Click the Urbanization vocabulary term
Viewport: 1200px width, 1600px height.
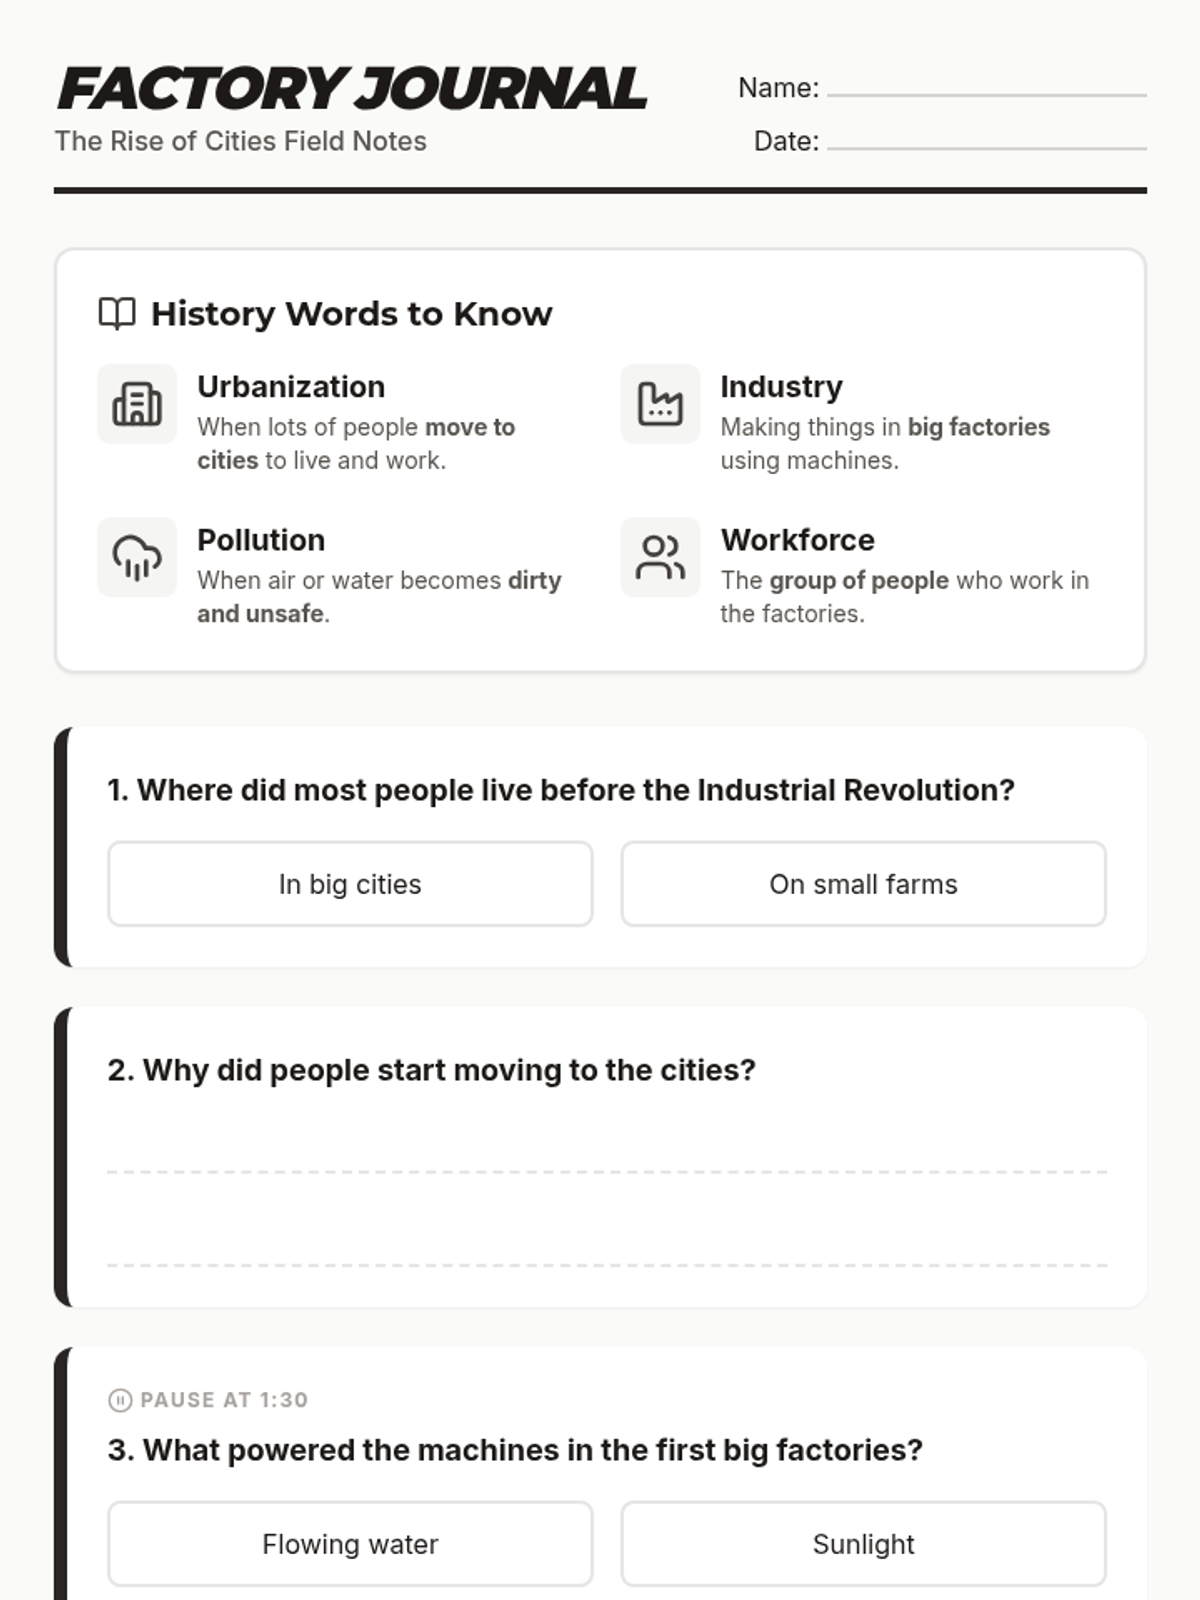click(x=291, y=386)
